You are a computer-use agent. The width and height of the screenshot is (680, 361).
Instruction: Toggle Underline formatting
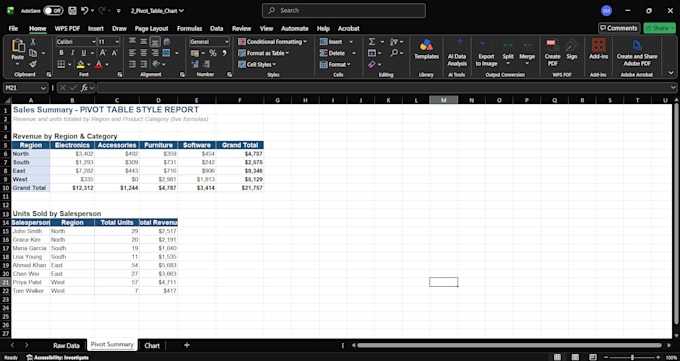[x=83, y=53]
